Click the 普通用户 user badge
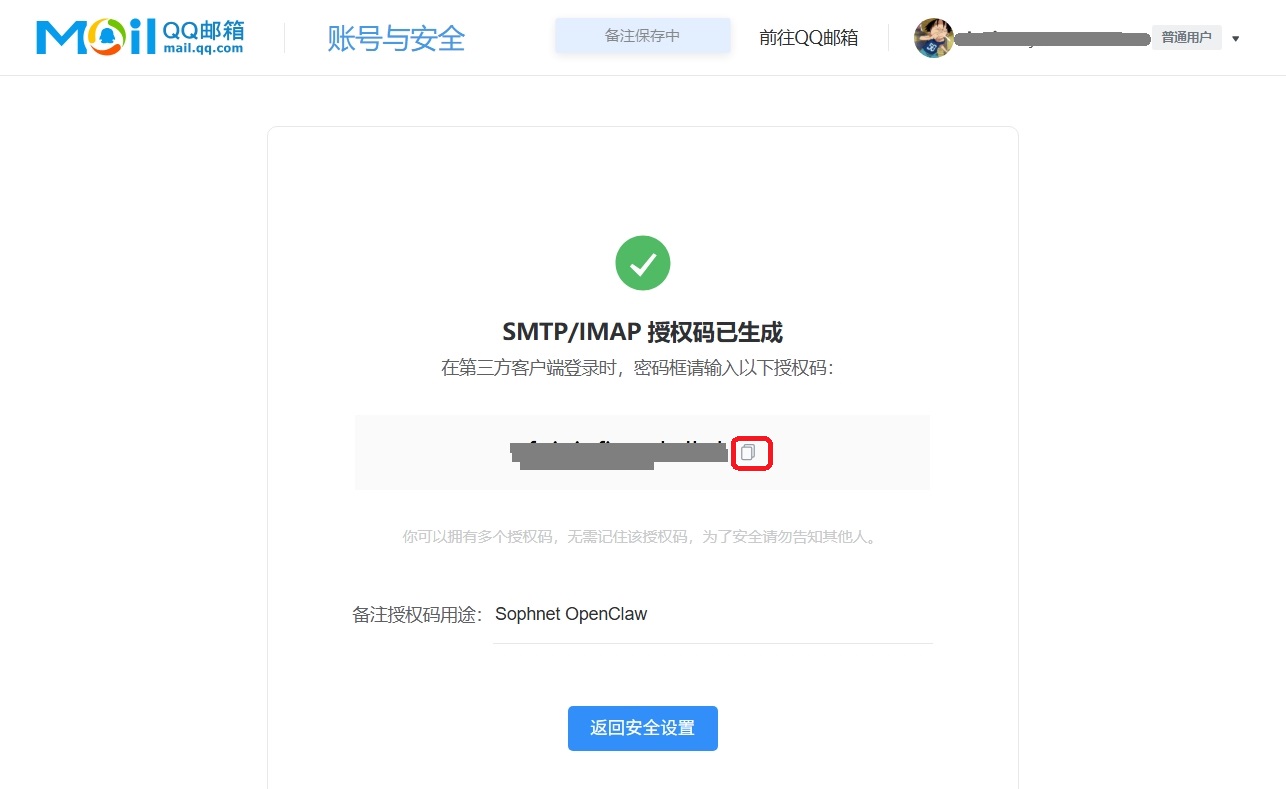 pyautogui.click(x=1186, y=38)
